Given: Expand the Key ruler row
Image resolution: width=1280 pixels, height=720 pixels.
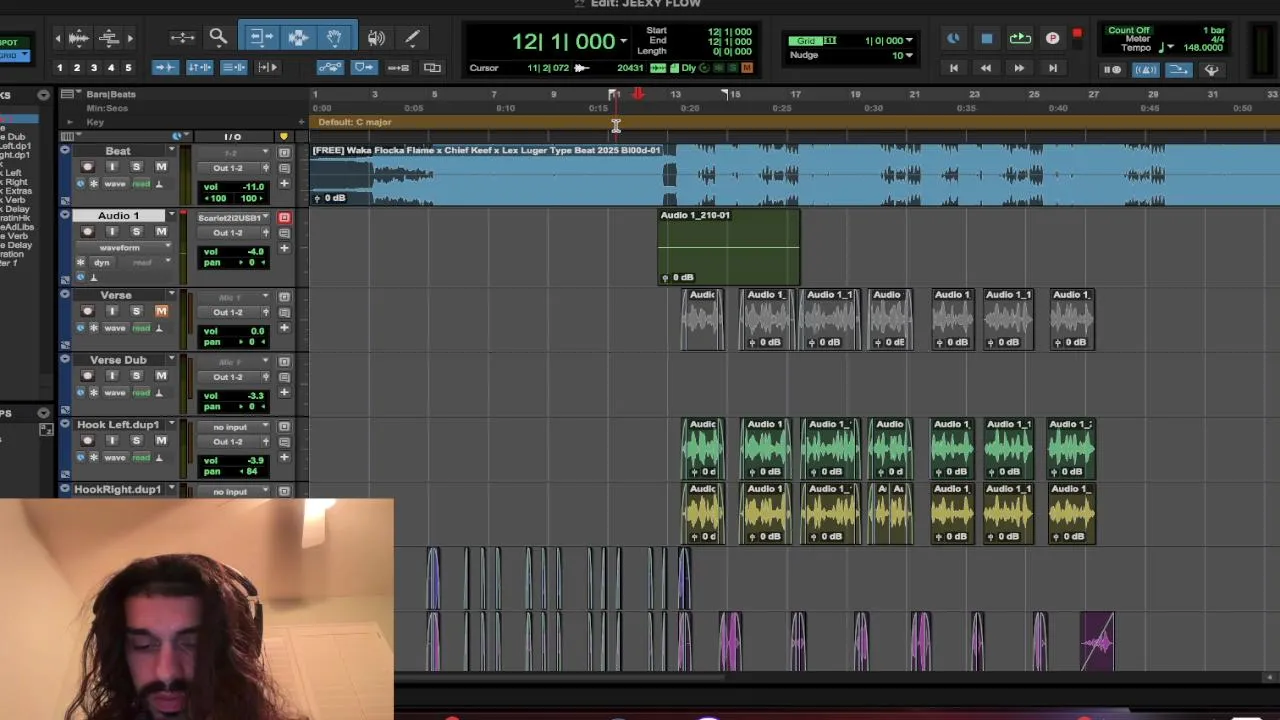Looking at the screenshot, I should coord(69,122).
